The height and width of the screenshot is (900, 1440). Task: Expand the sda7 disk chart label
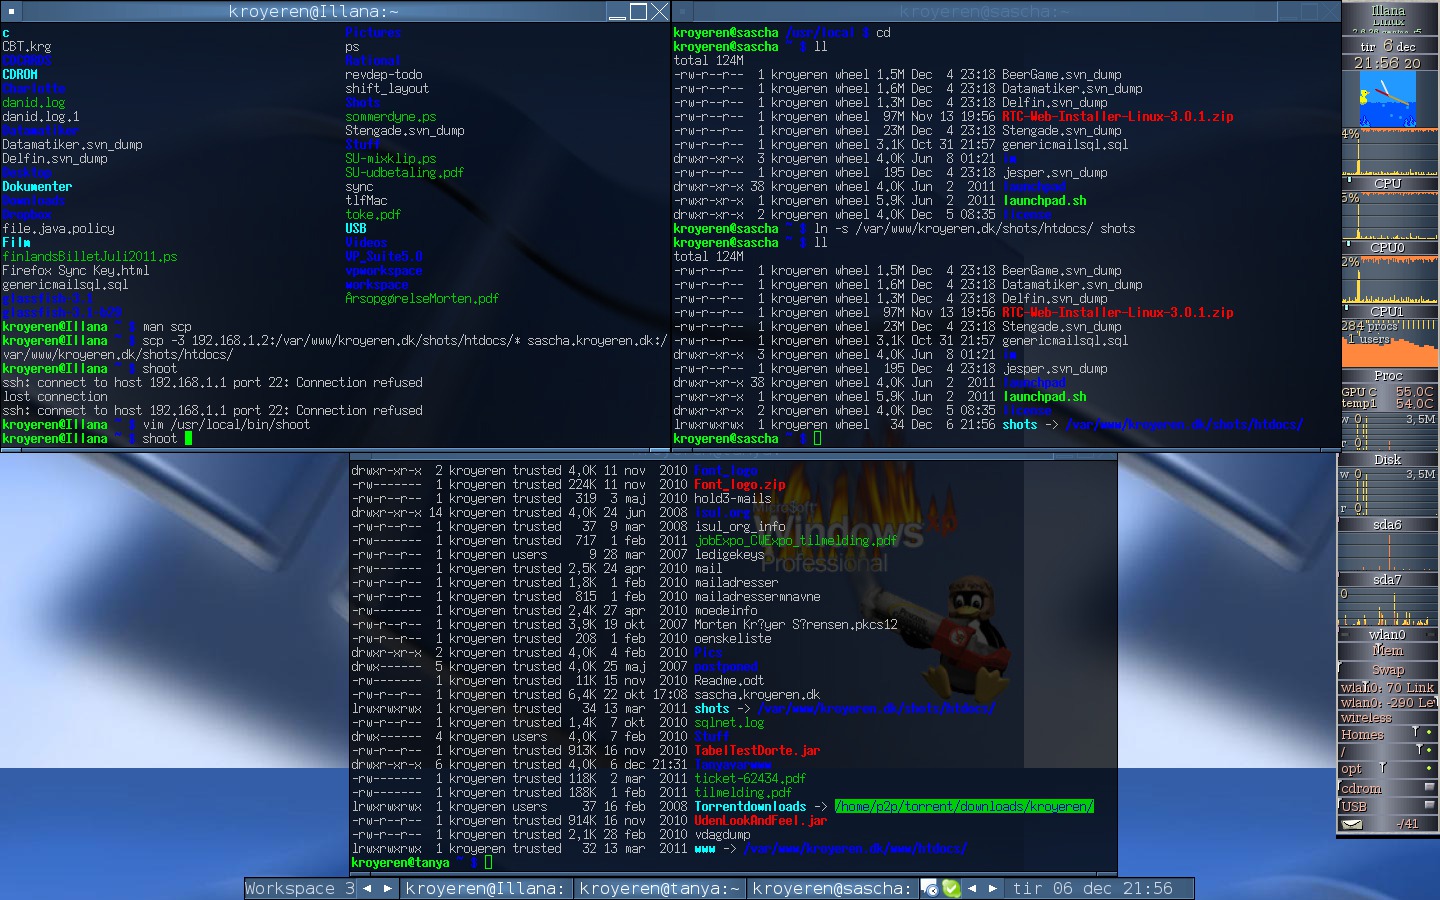(x=1387, y=579)
